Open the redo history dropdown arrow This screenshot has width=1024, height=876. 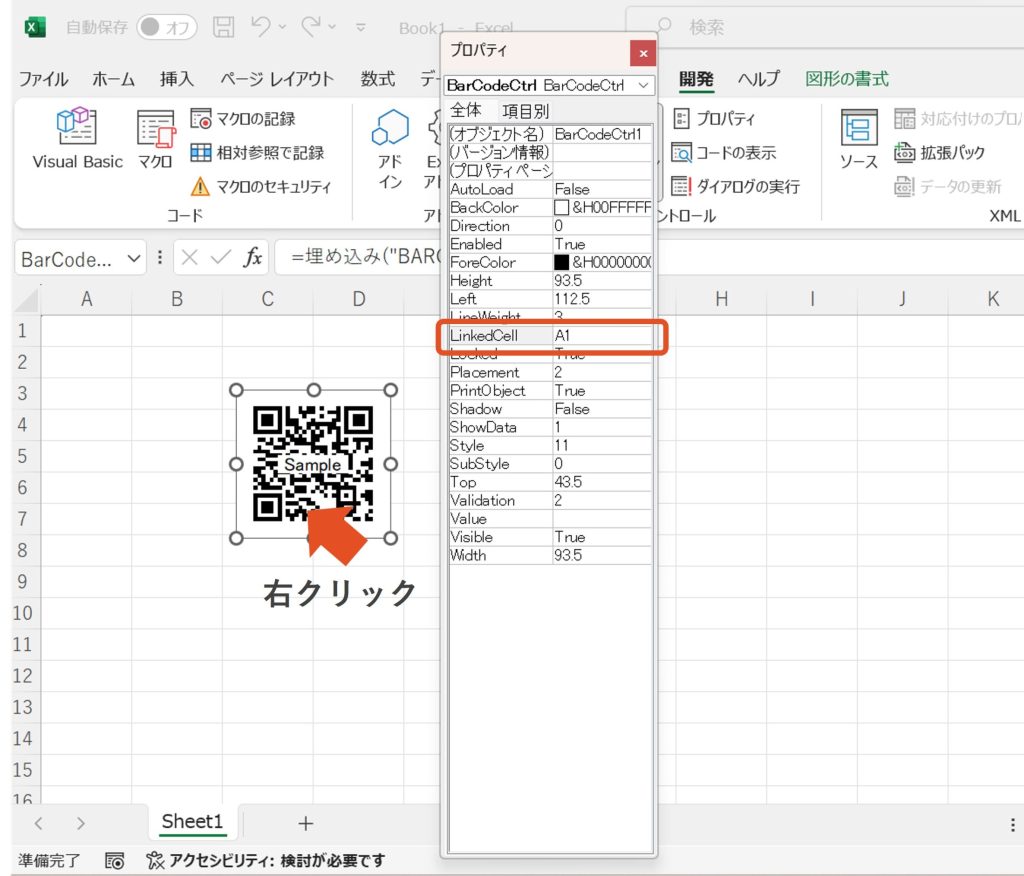332,27
